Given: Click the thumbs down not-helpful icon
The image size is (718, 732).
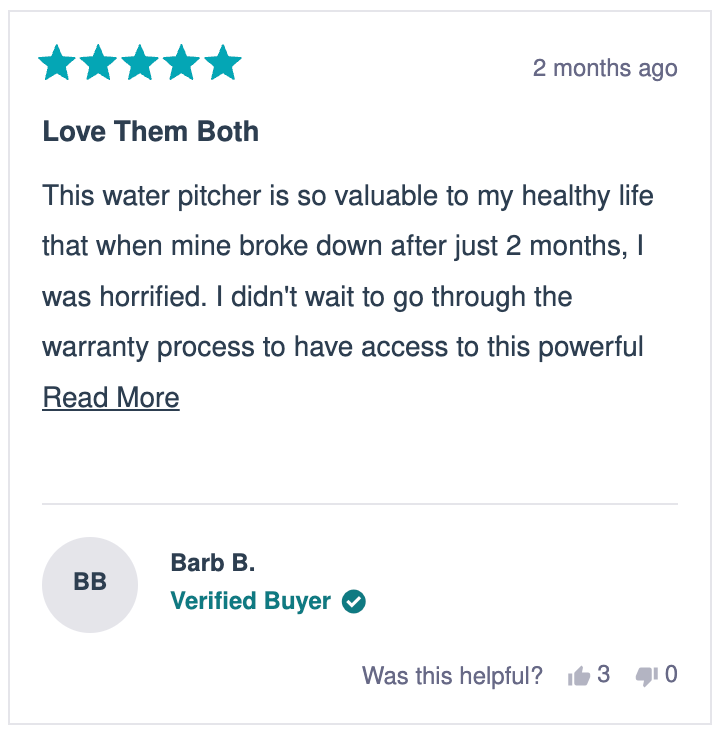Looking at the screenshot, I should click(x=647, y=676).
